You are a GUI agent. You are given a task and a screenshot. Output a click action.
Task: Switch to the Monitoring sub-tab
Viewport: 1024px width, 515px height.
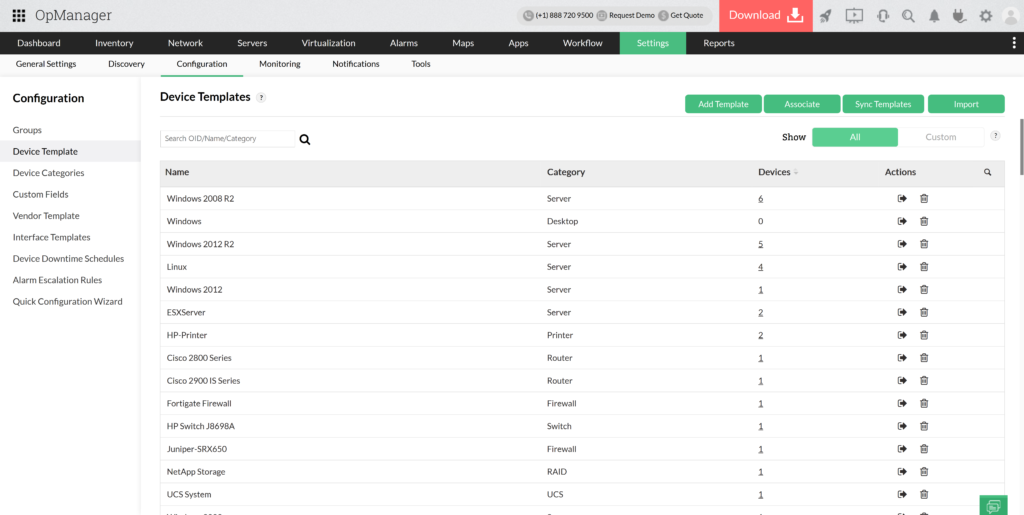tap(279, 64)
